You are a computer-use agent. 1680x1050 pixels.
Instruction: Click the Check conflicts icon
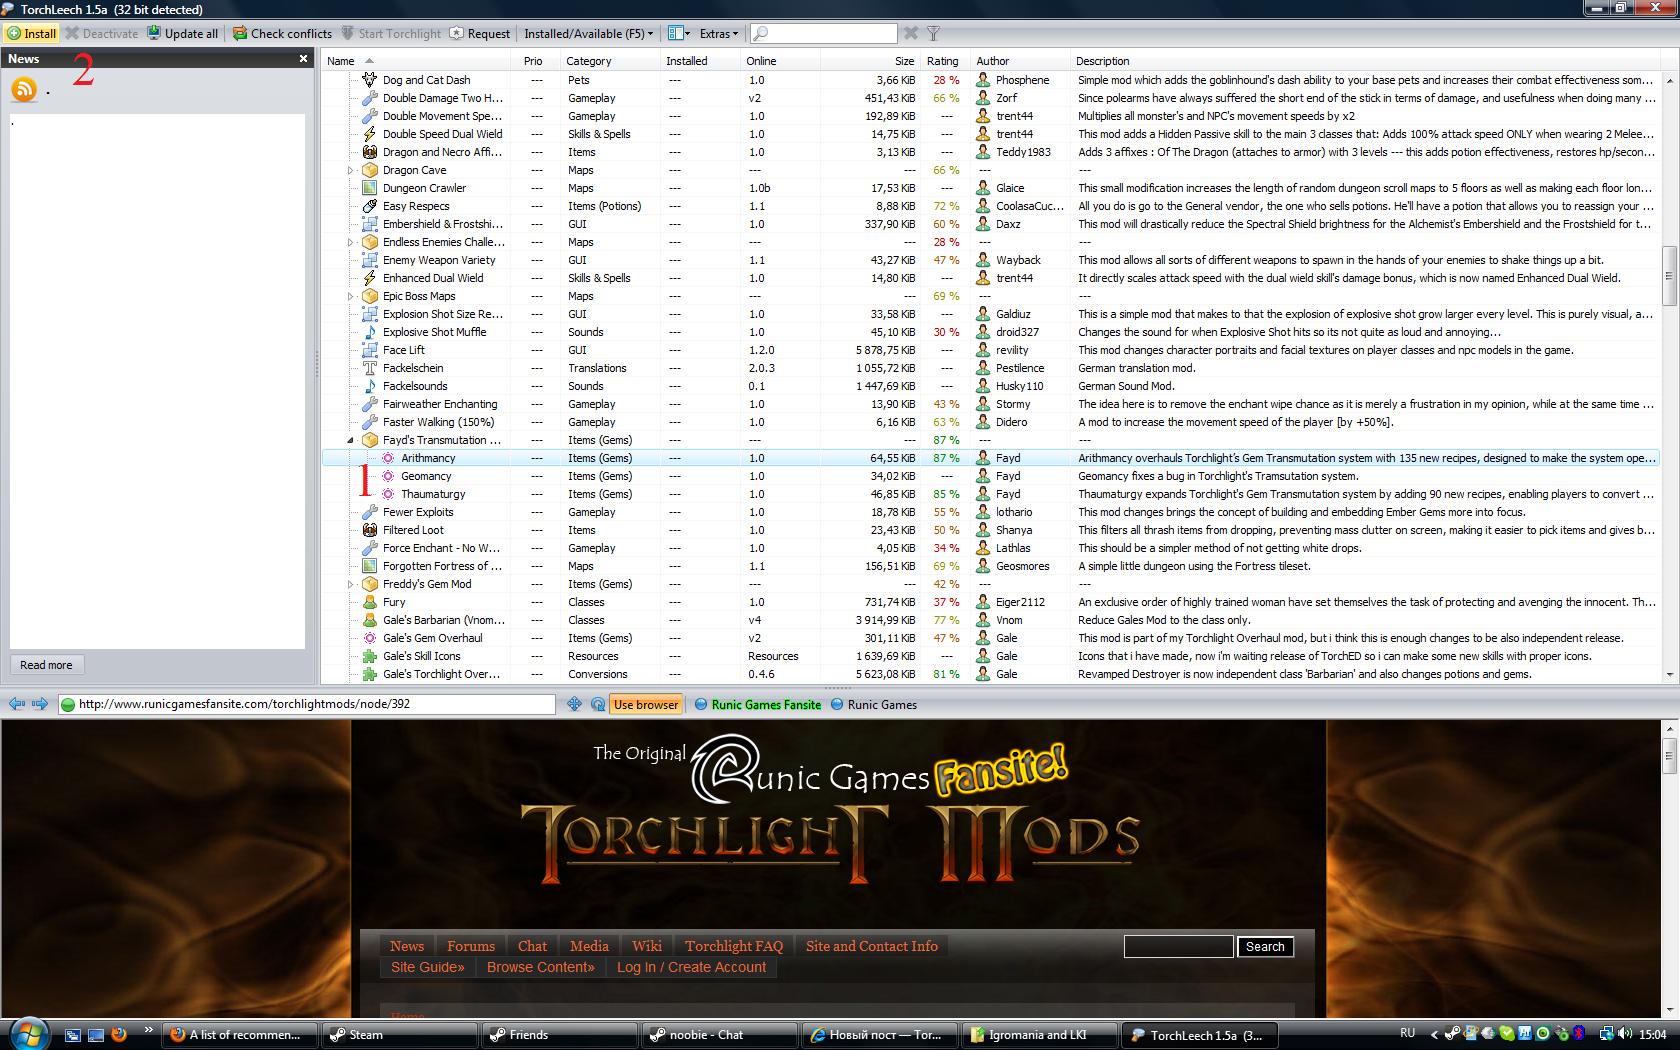(x=240, y=33)
